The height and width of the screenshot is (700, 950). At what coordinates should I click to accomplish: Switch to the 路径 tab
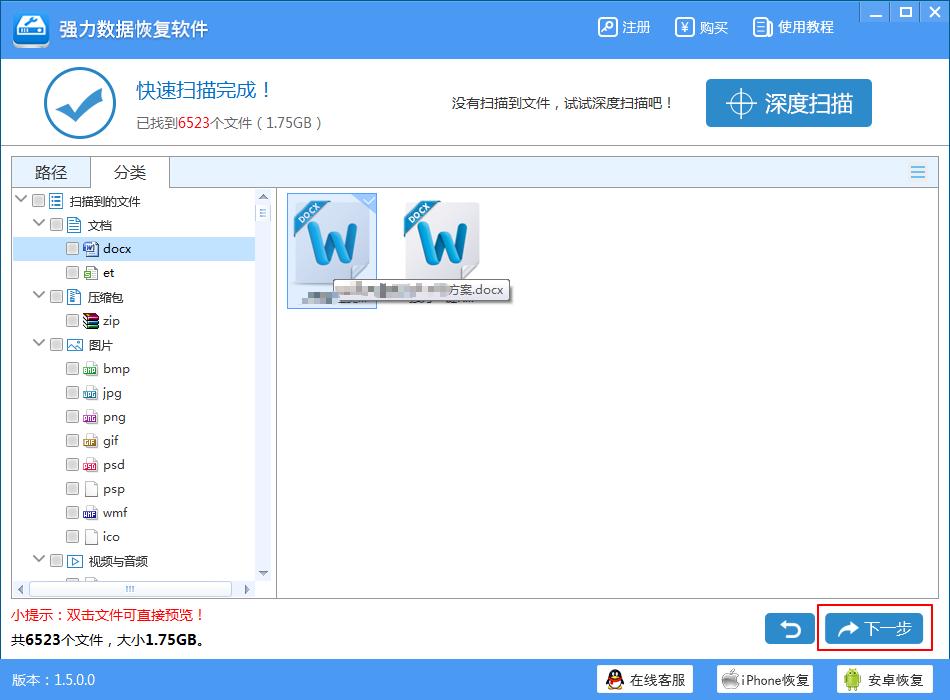point(50,172)
